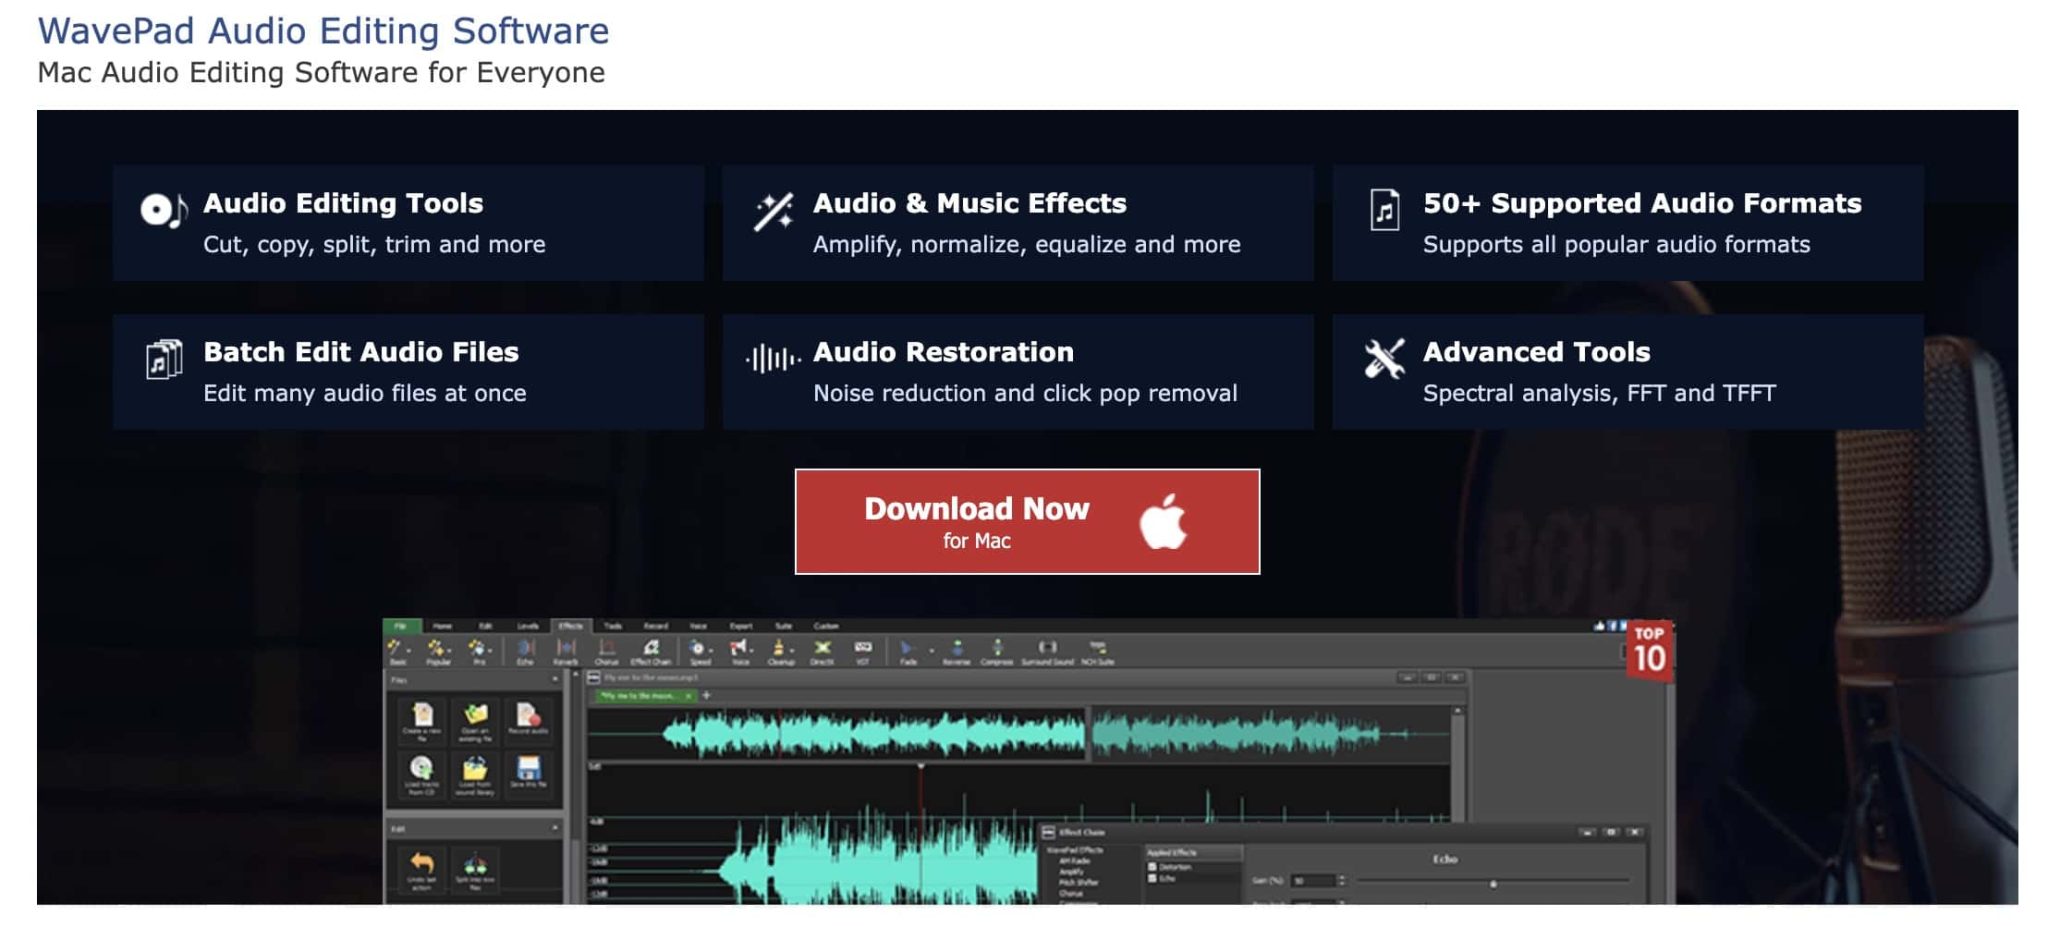Collapse the Edit panel in the sidebar
The width and height of the screenshot is (2048, 926).
tap(555, 828)
